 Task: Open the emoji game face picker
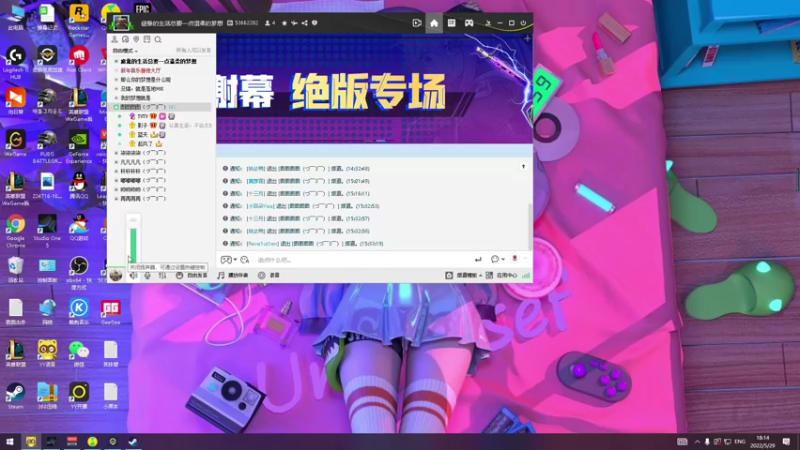(x=226, y=260)
